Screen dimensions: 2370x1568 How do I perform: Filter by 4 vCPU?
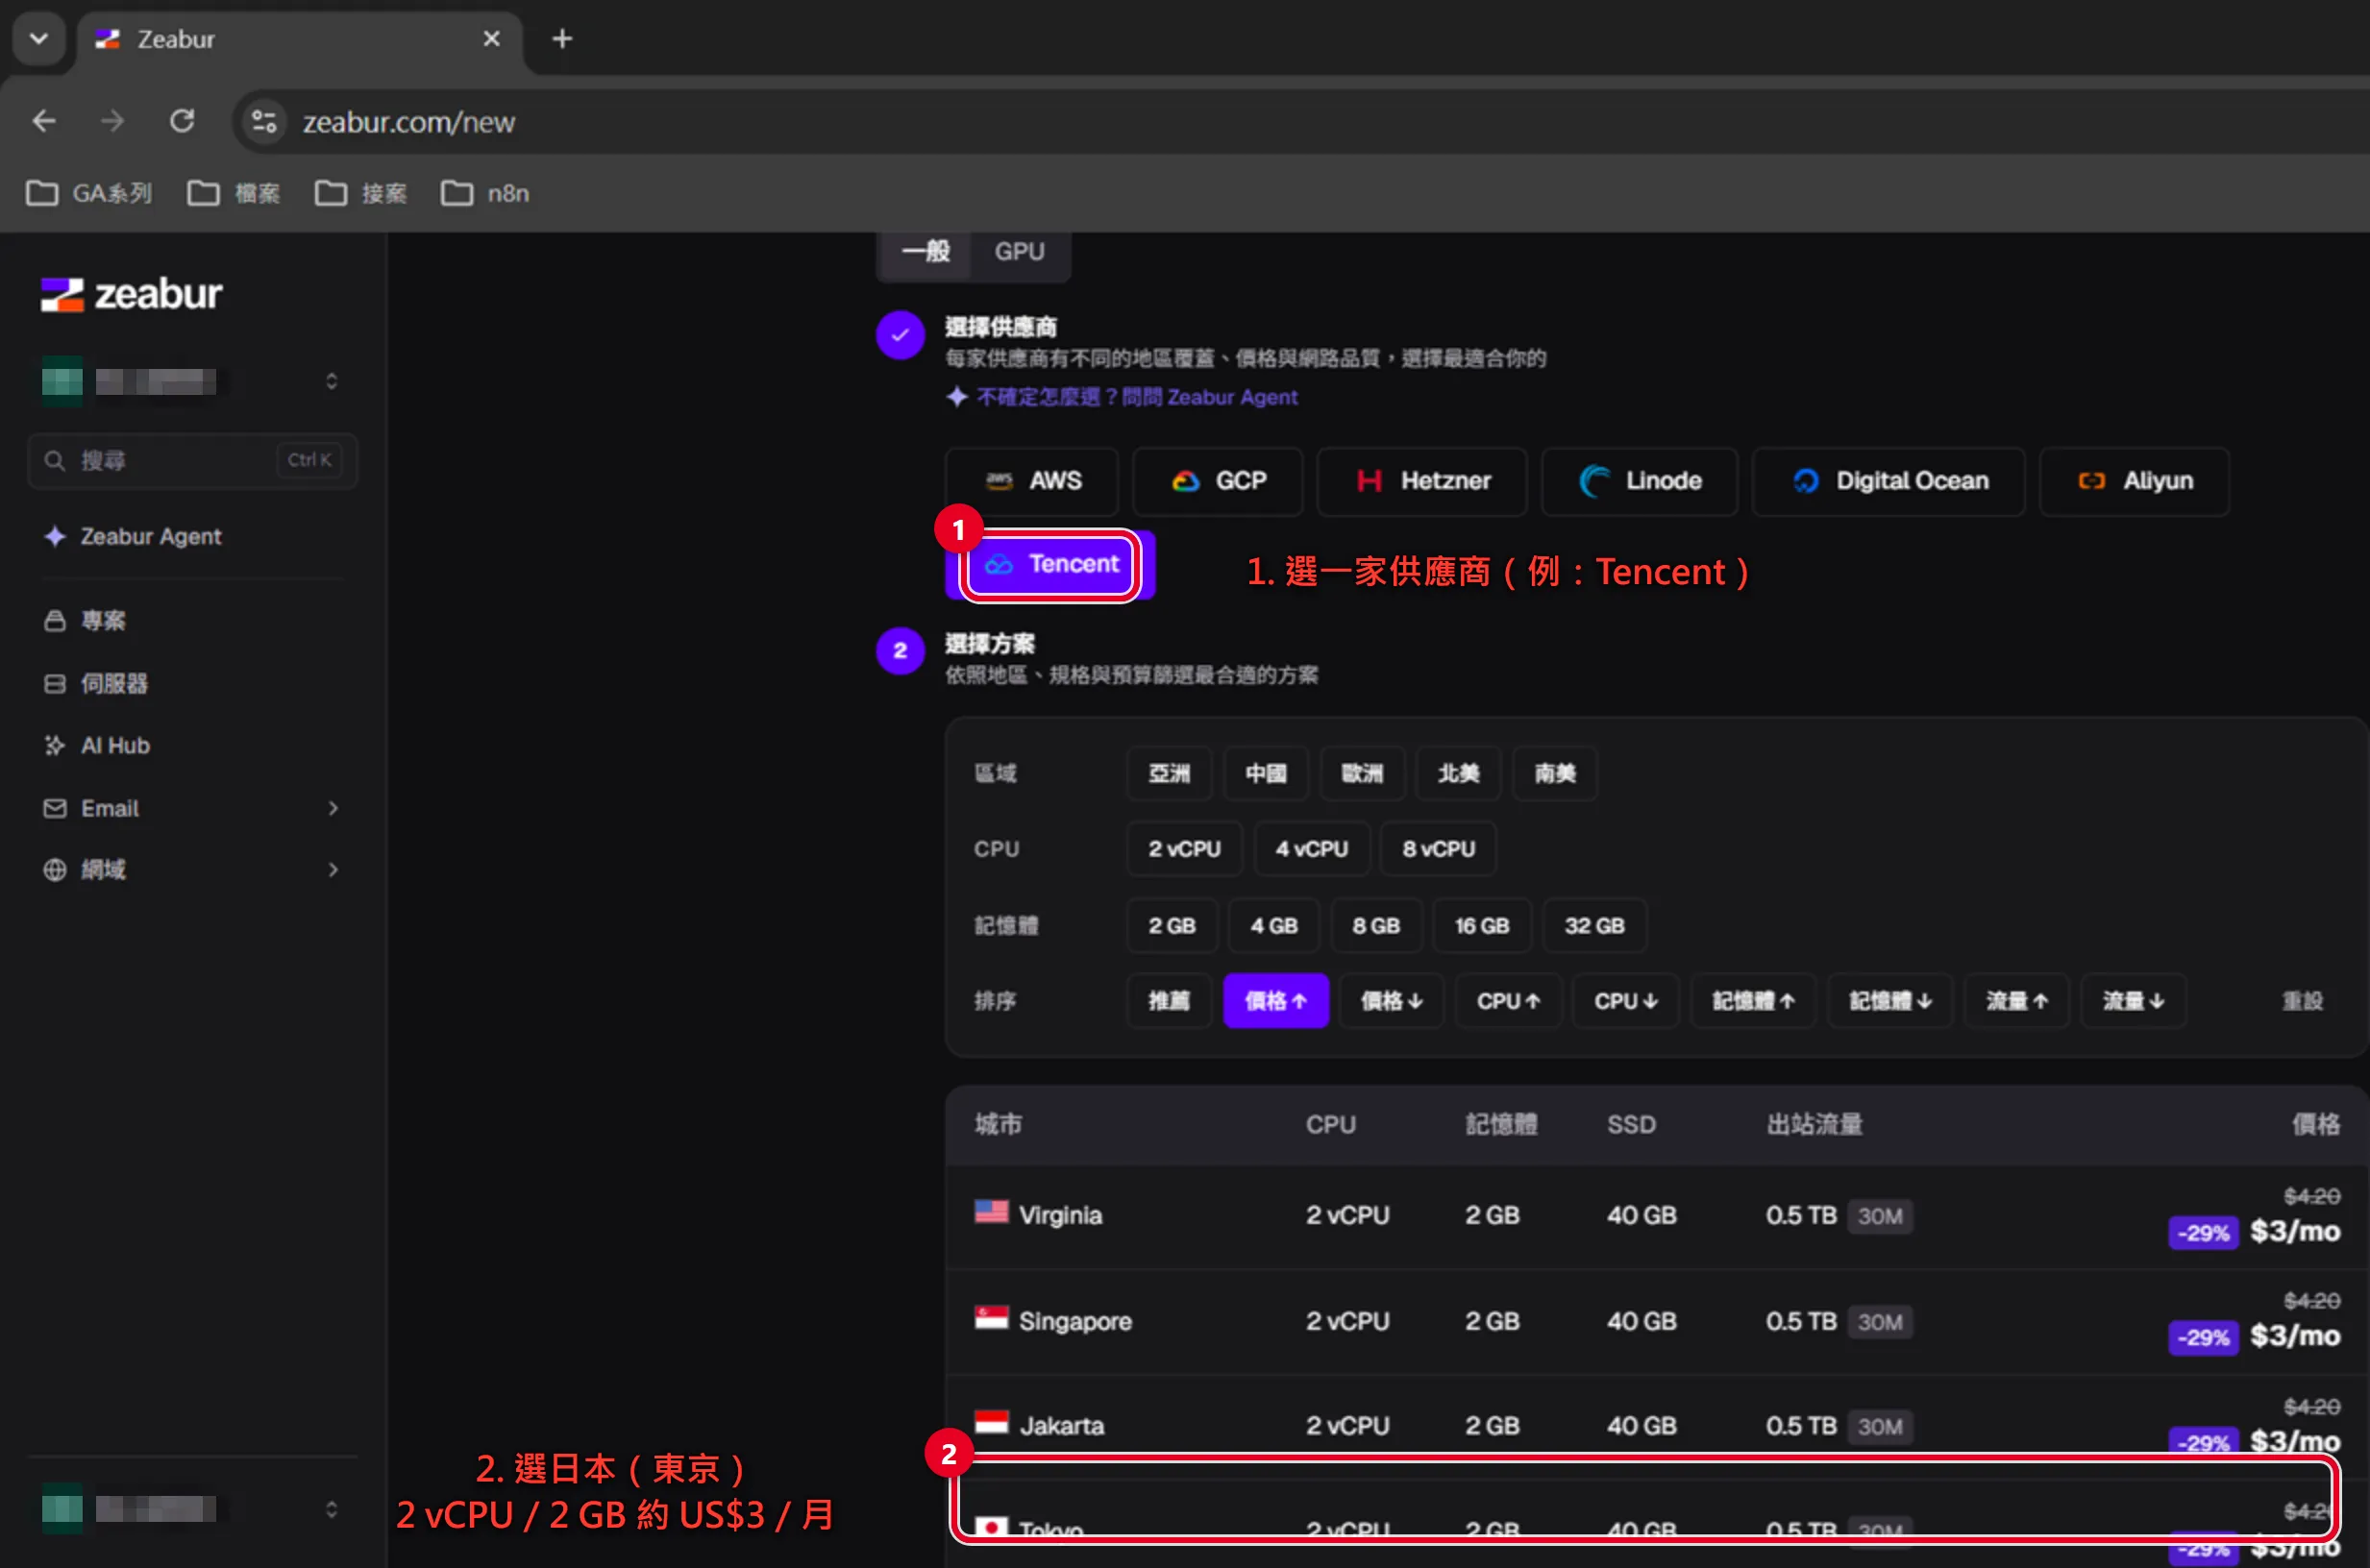pyautogui.click(x=1311, y=849)
